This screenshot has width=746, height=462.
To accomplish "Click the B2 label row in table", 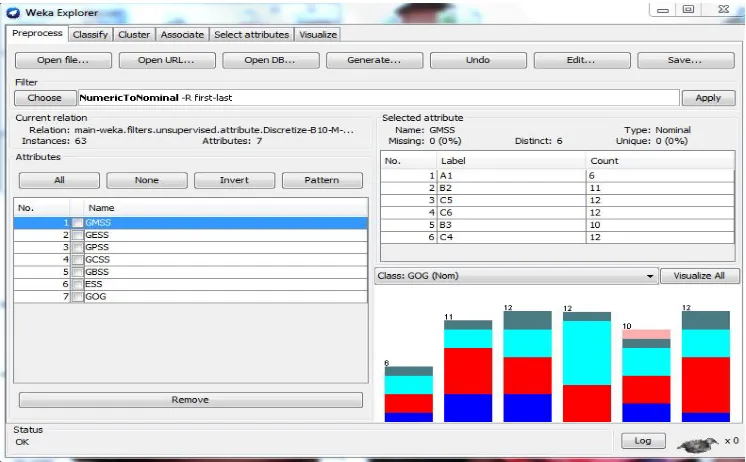I will tap(558, 188).
